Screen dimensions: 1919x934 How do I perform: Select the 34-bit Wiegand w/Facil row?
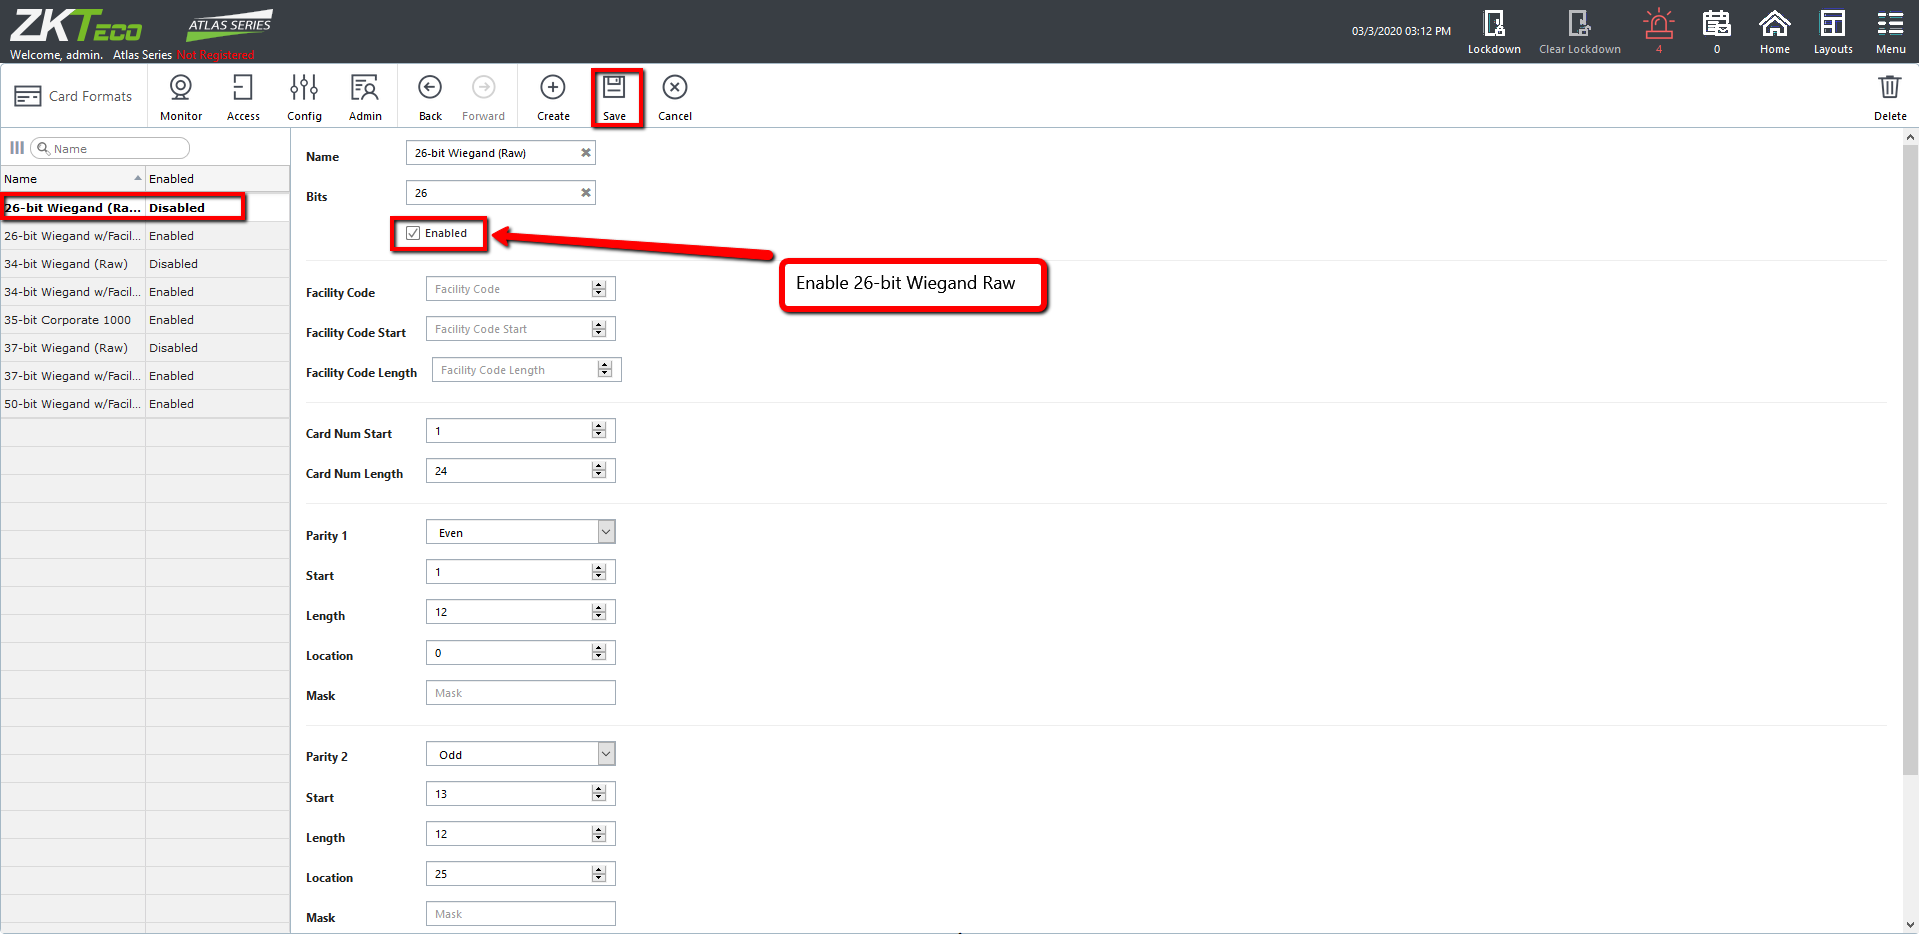coord(145,292)
